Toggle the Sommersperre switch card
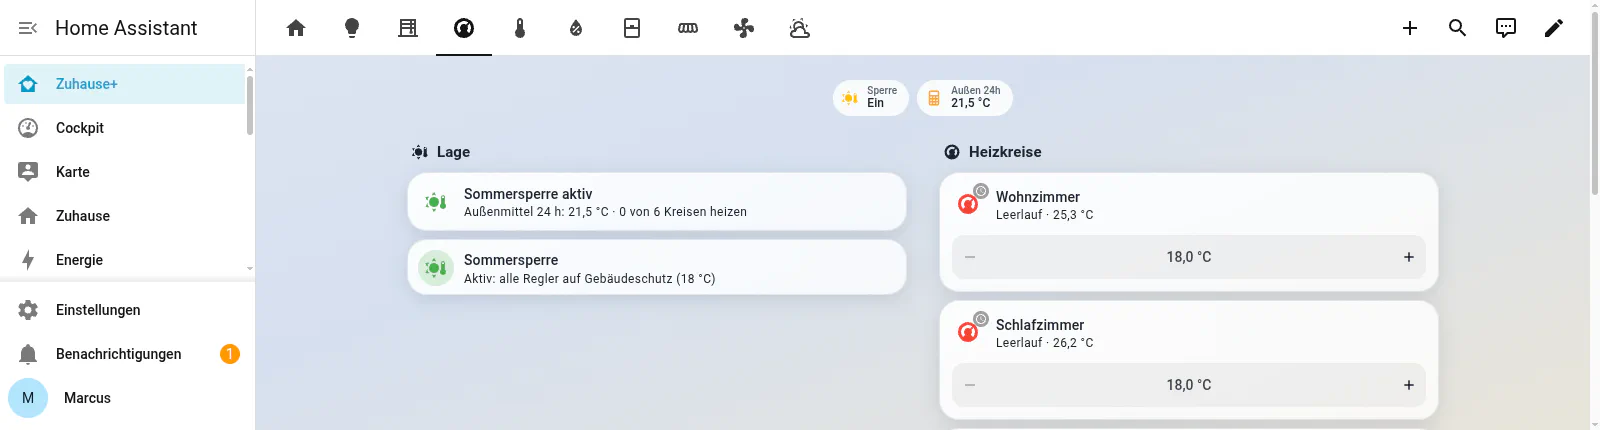The width and height of the screenshot is (1600, 430). (657, 268)
